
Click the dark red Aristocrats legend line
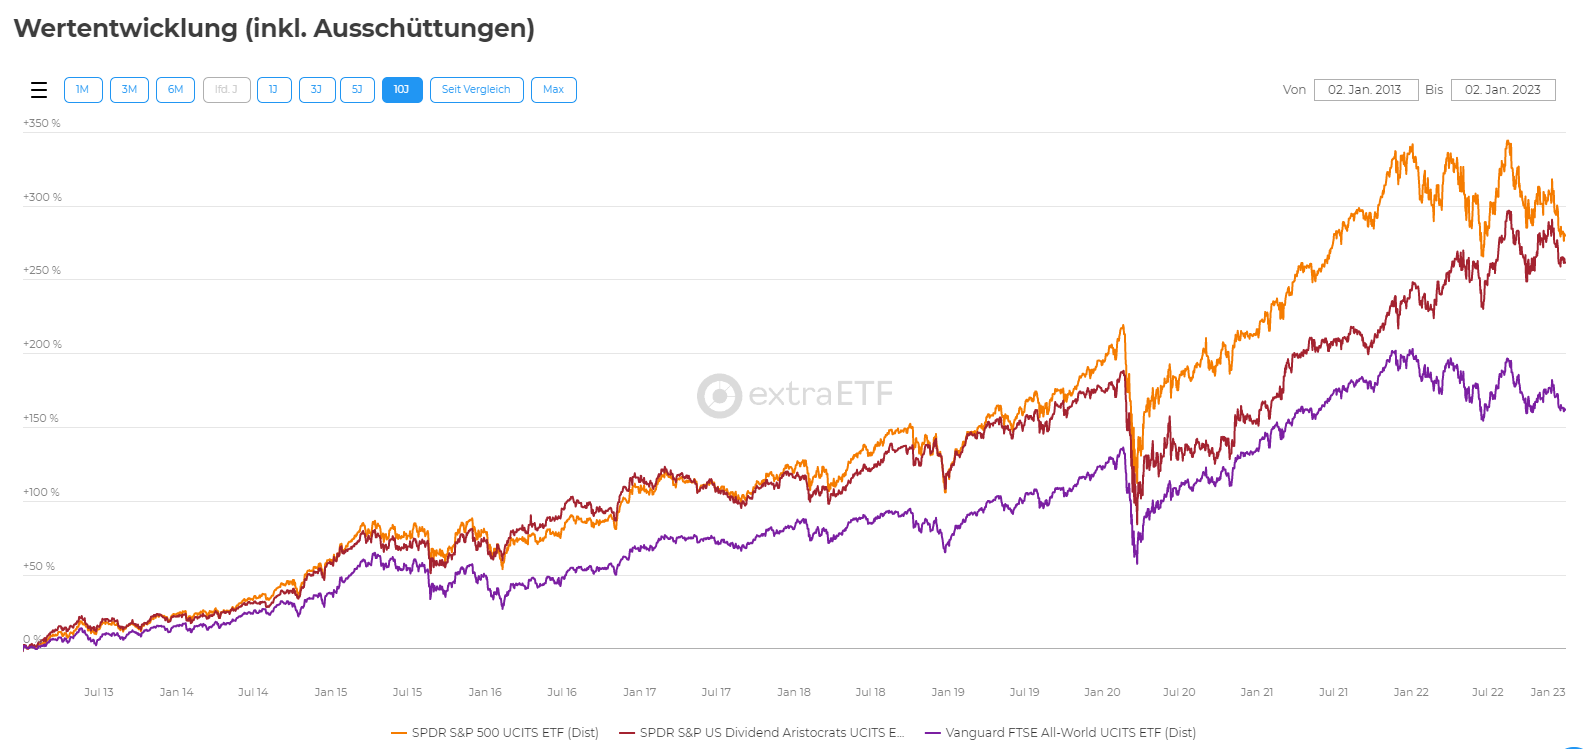[627, 733]
